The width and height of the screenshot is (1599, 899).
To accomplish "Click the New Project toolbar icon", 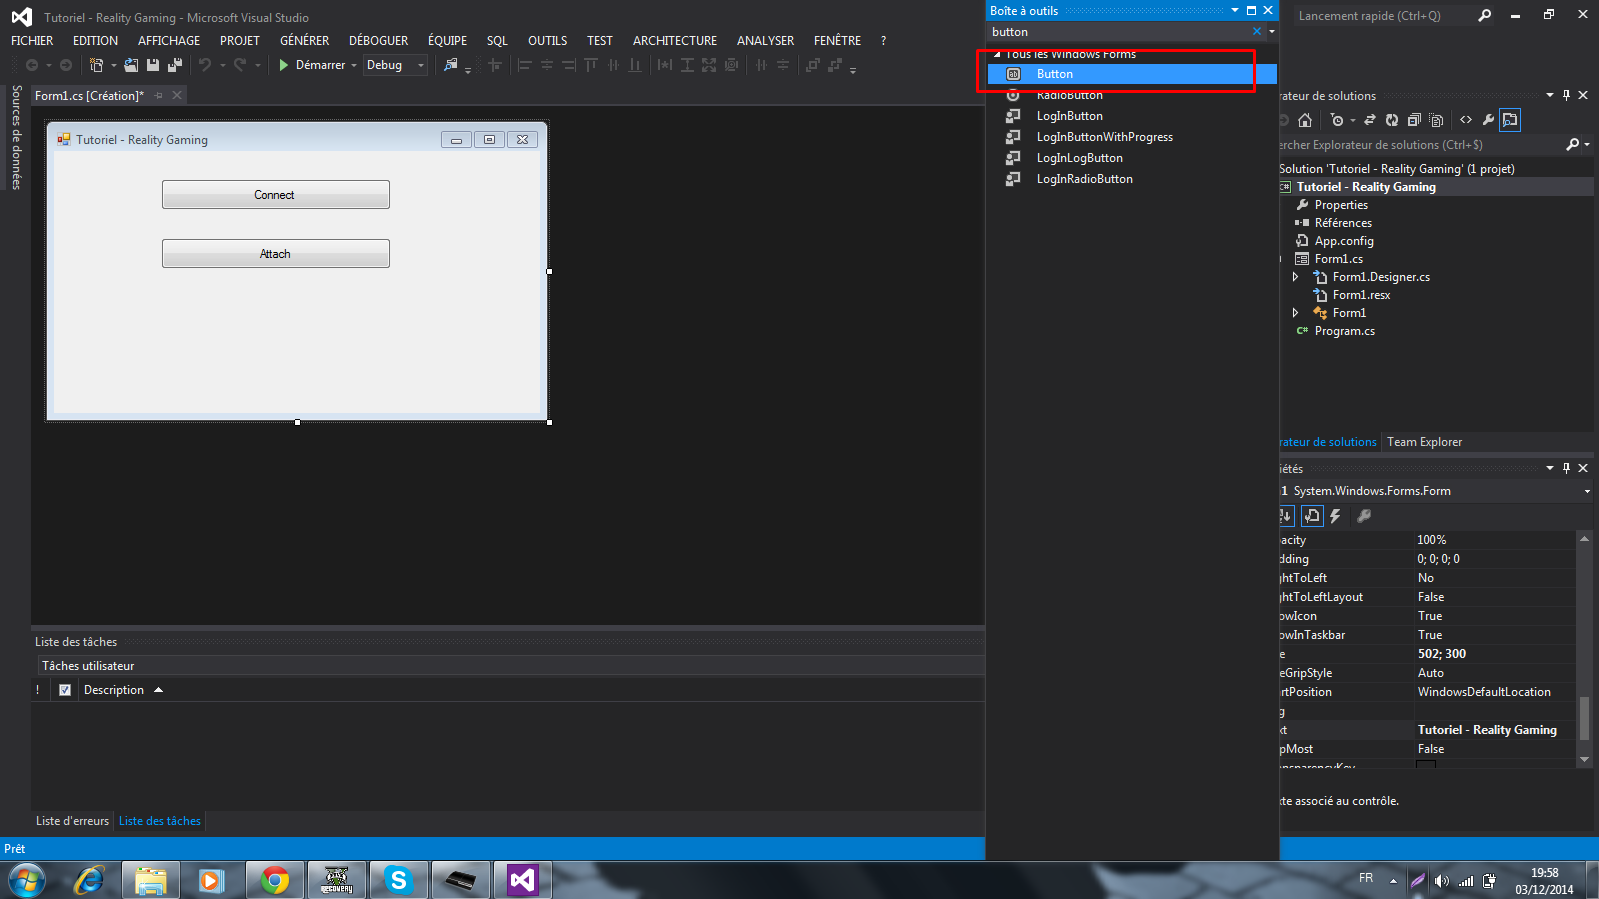I will click(96, 65).
